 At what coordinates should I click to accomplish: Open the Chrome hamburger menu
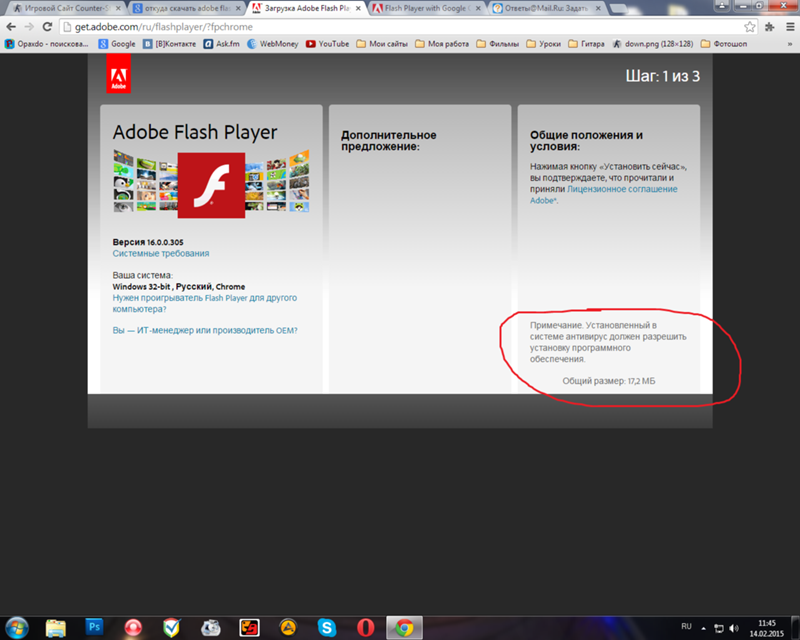[x=790, y=27]
